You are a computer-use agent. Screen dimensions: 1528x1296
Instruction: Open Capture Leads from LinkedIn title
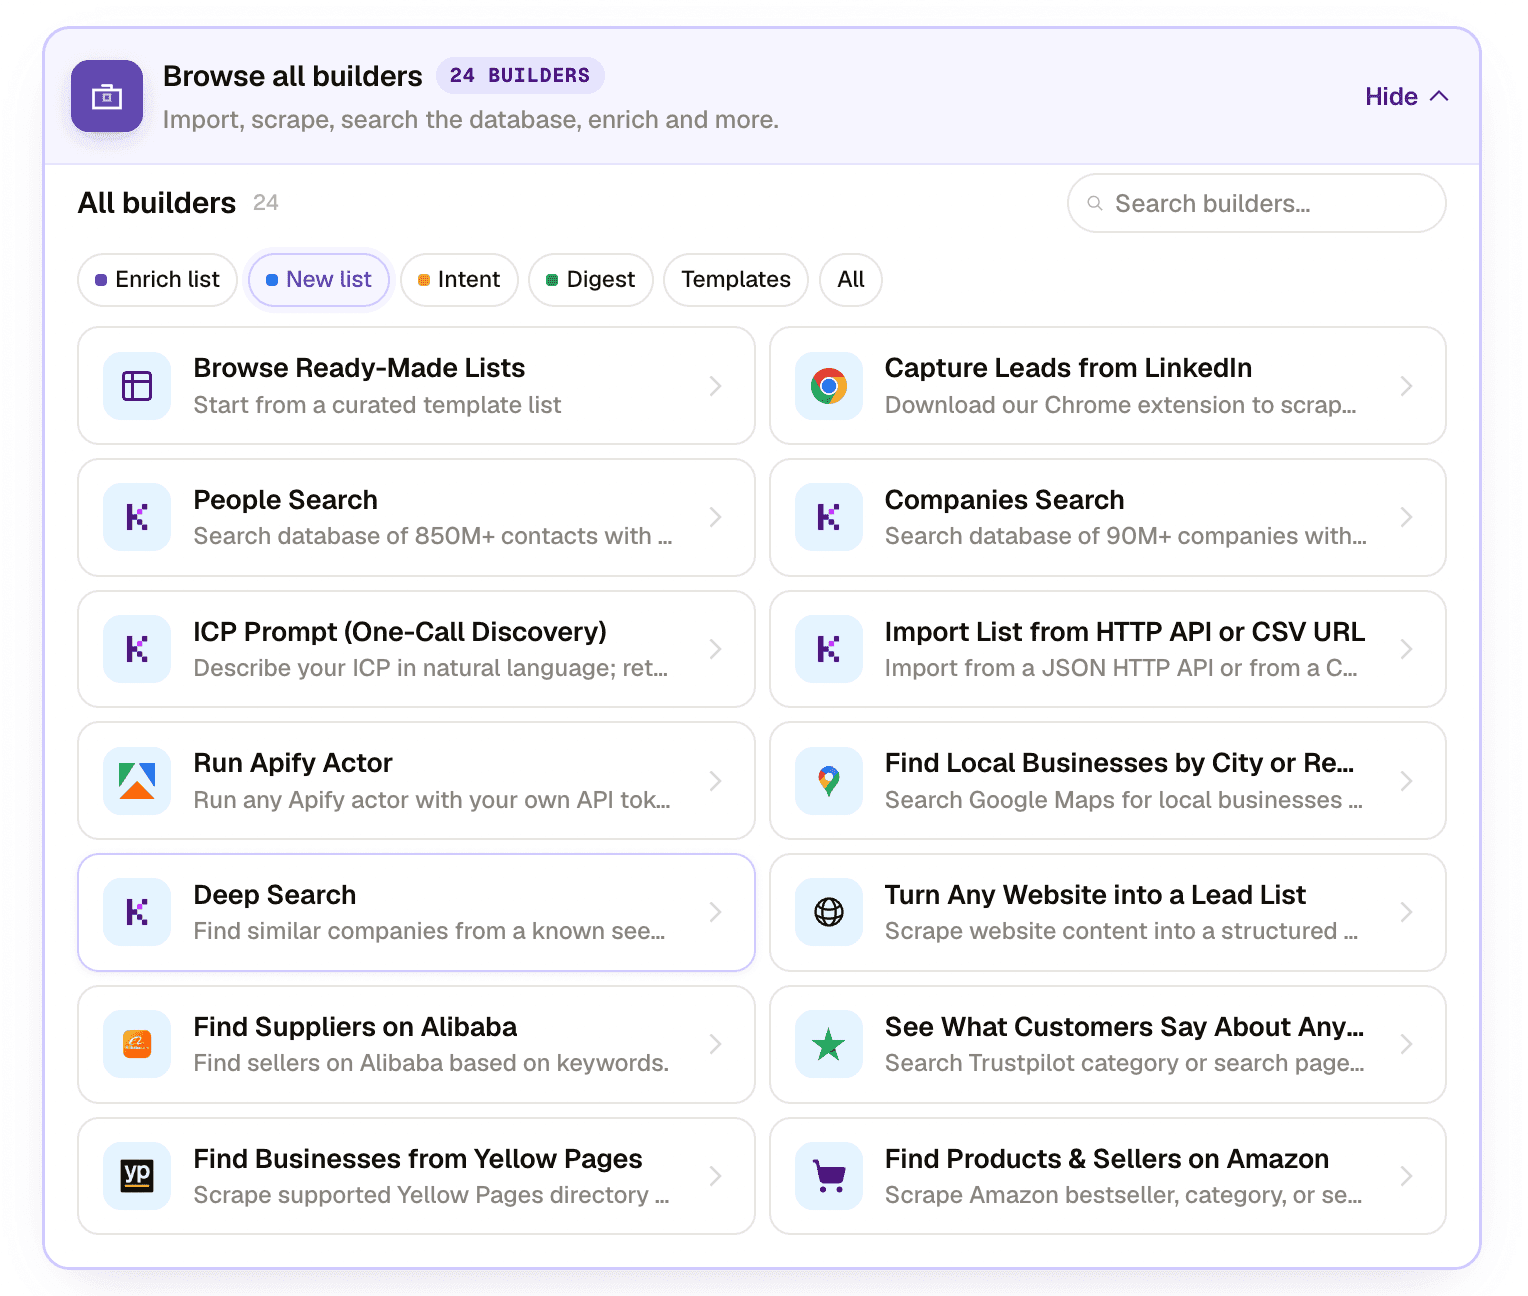pos(1068,368)
